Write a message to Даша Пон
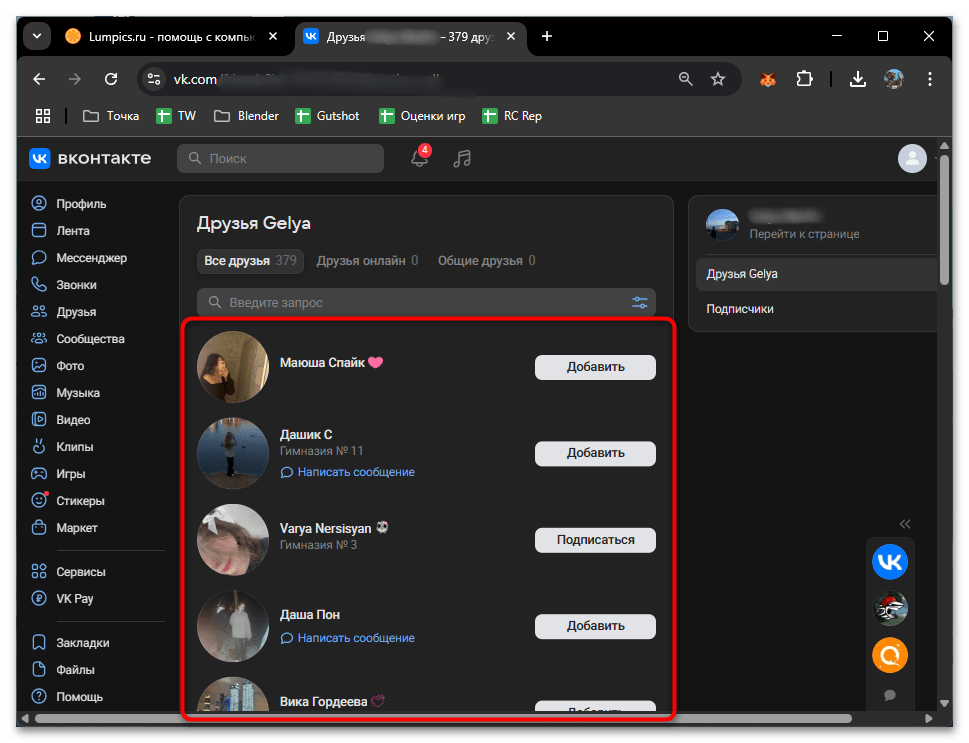Viewport: 969px width, 743px height. pyautogui.click(x=347, y=638)
